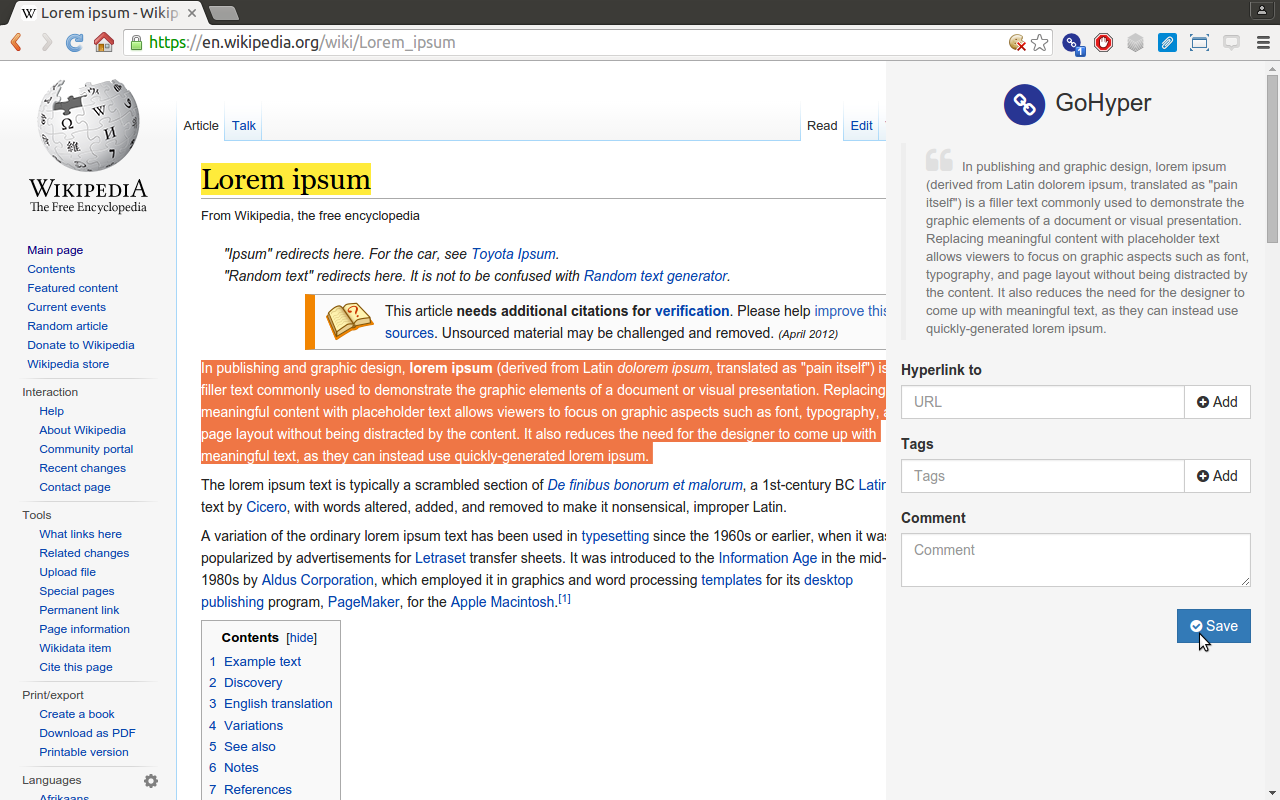
Task: Click the gray cube extension icon
Action: (x=1135, y=42)
